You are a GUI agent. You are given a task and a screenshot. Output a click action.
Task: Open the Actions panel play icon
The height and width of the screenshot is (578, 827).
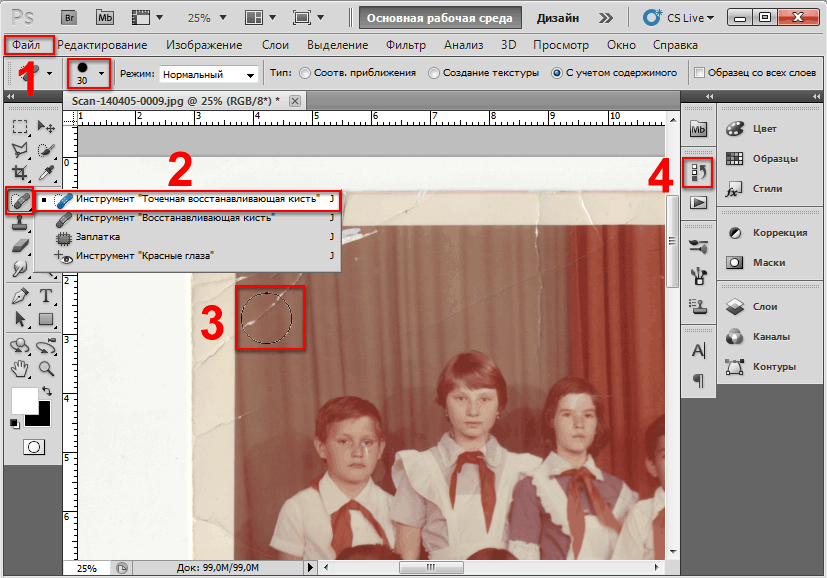tap(698, 203)
